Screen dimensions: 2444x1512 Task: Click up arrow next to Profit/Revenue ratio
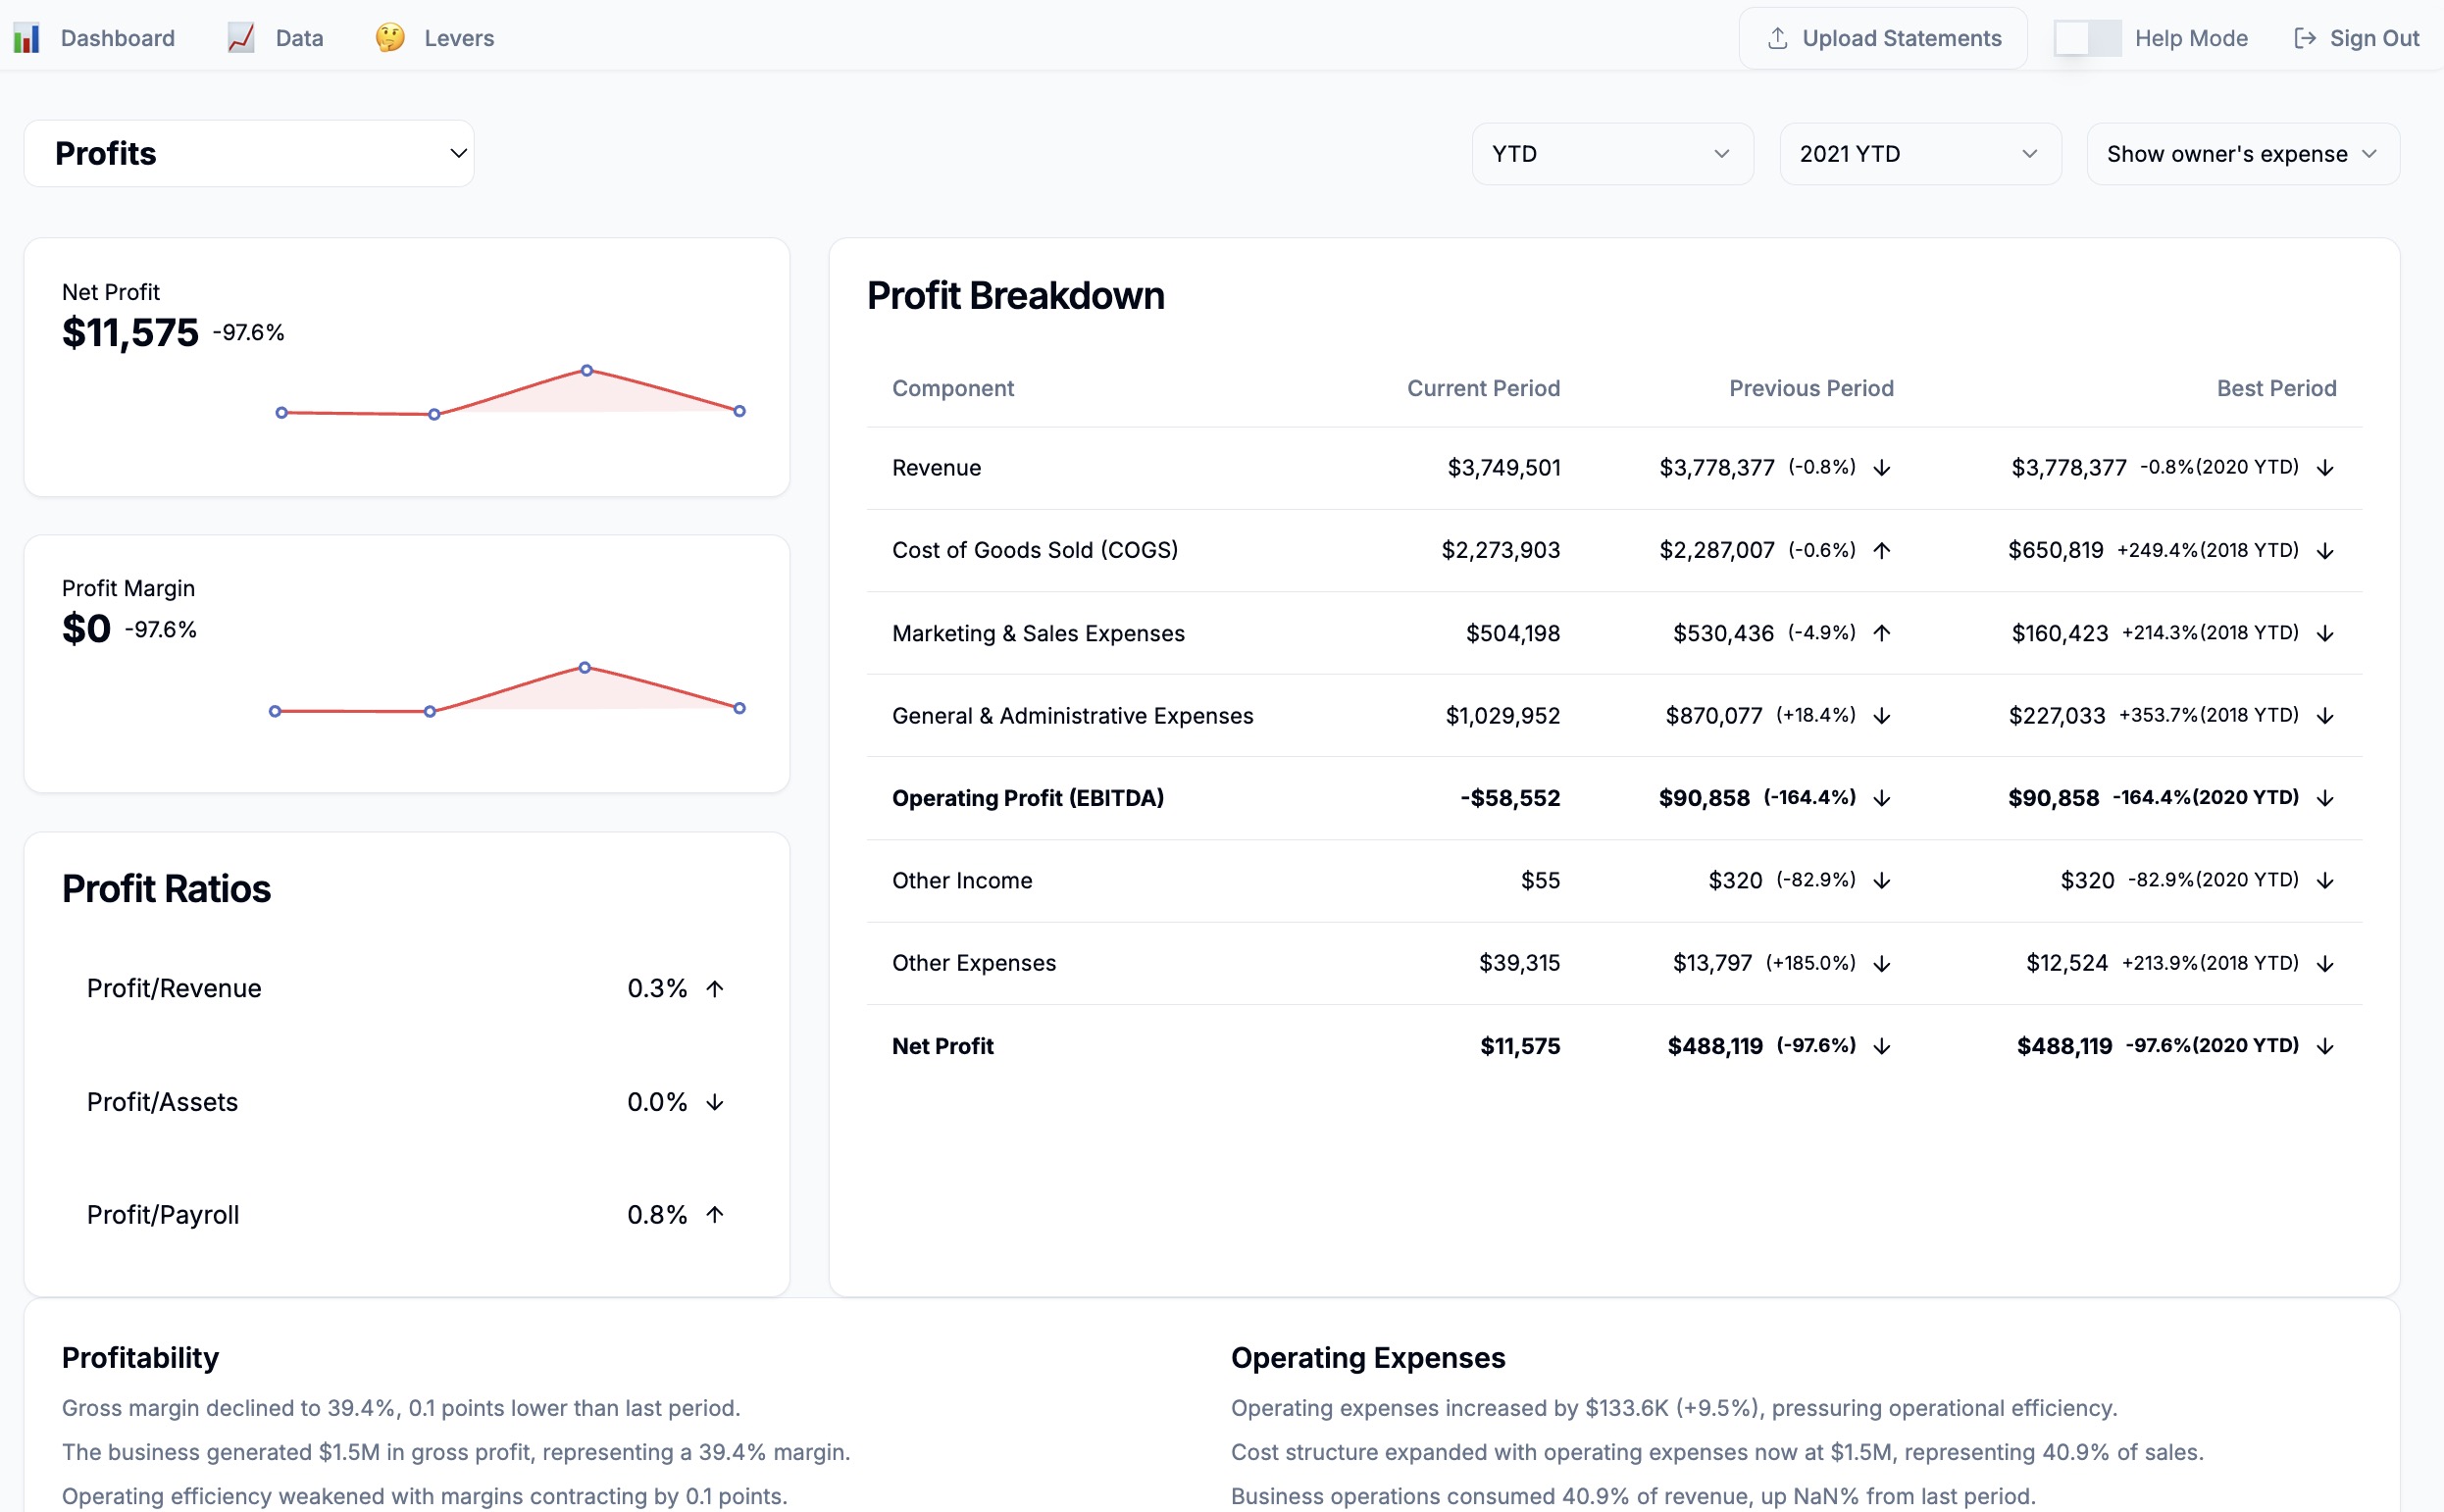(x=714, y=989)
